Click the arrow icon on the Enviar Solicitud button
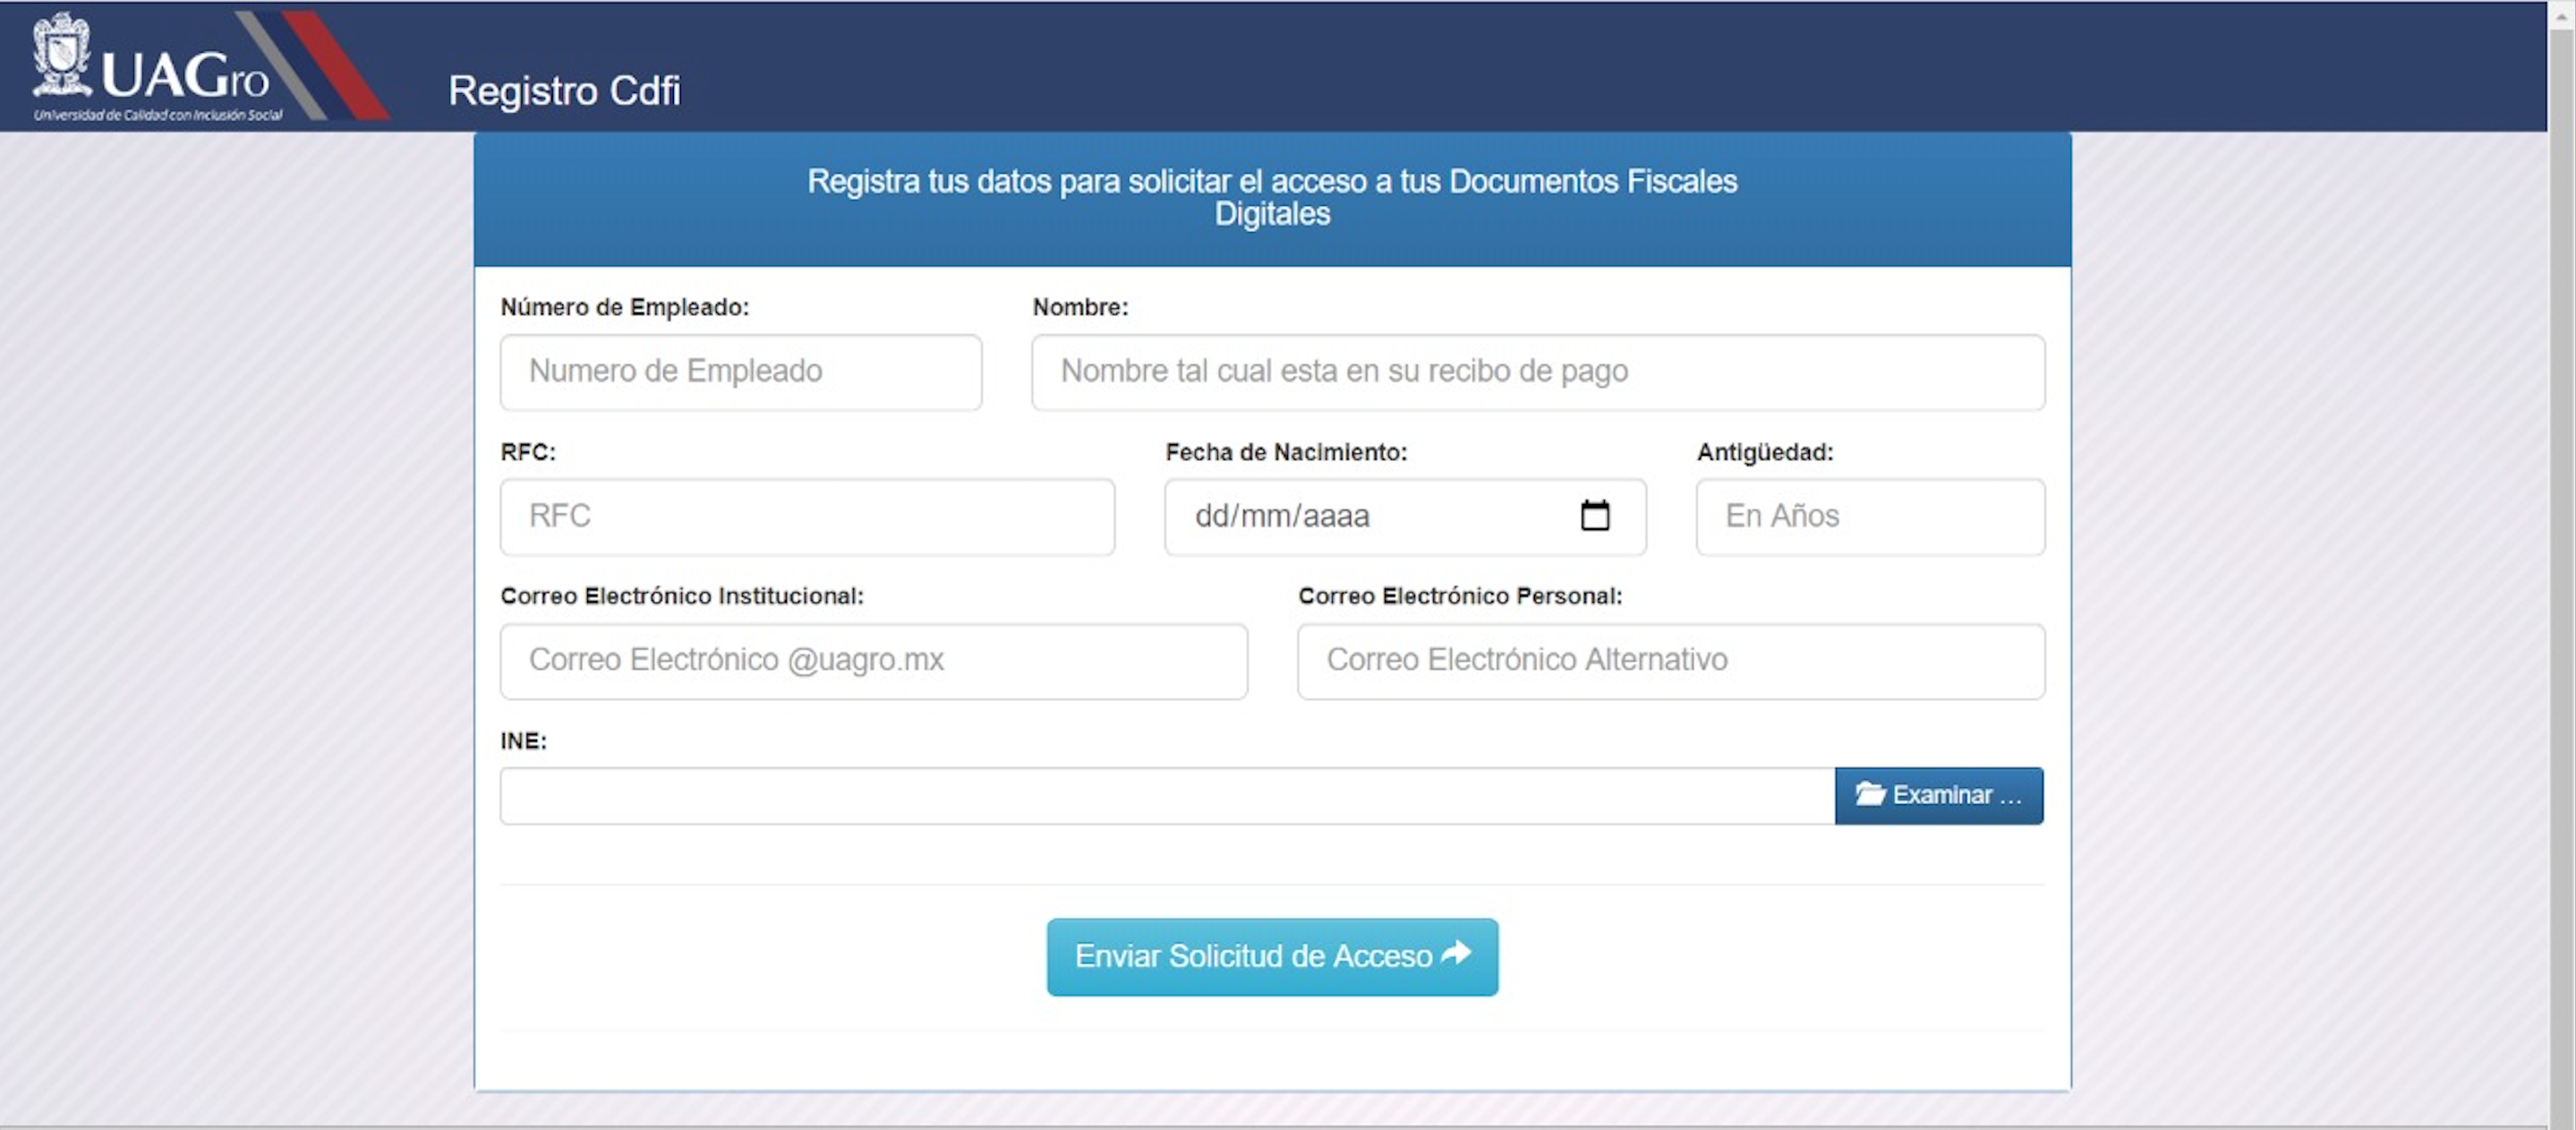This screenshot has height=1130, width=2576. click(x=1456, y=953)
